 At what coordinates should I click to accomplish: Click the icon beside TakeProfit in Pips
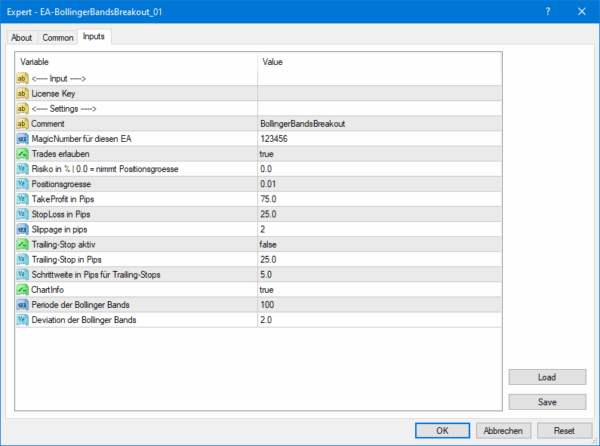click(22, 199)
